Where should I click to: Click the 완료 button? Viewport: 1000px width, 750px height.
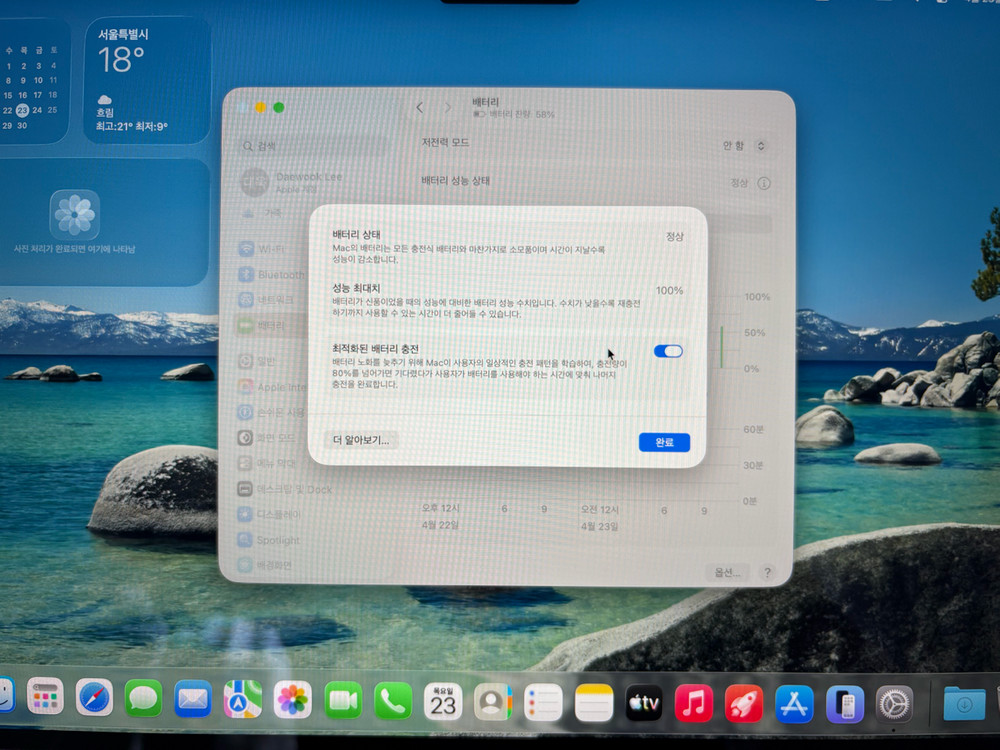664,442
